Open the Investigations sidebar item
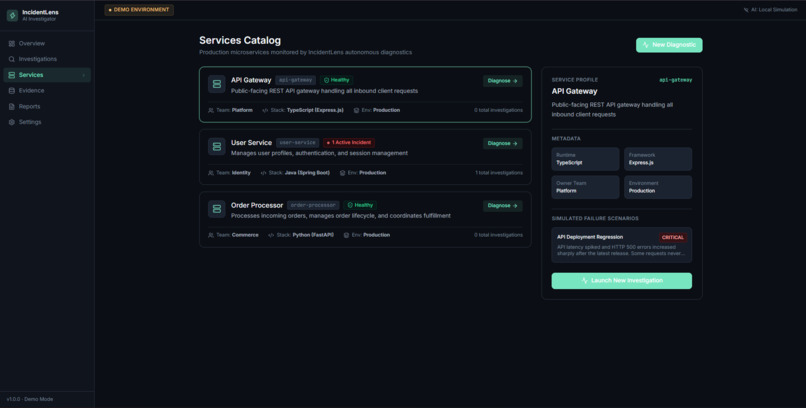Viewport: 806px width, 408px height. [47, 59]
